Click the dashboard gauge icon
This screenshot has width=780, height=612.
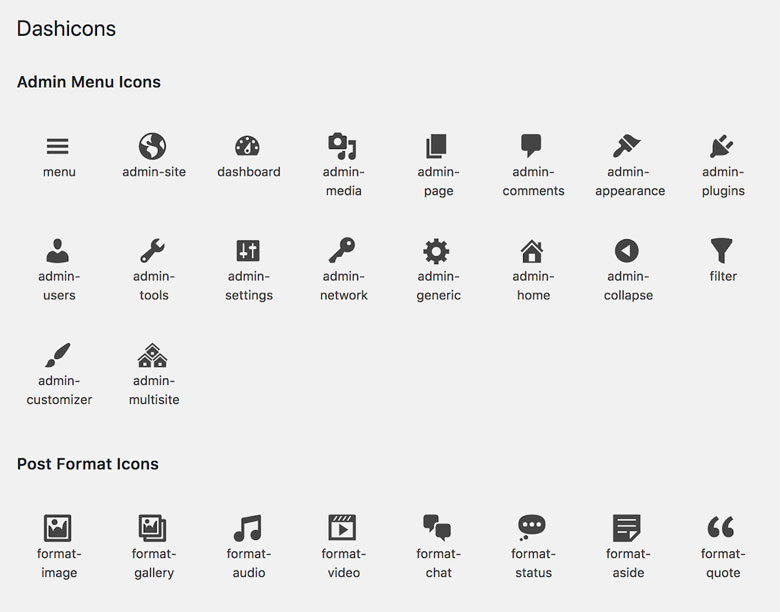point(248,146)
